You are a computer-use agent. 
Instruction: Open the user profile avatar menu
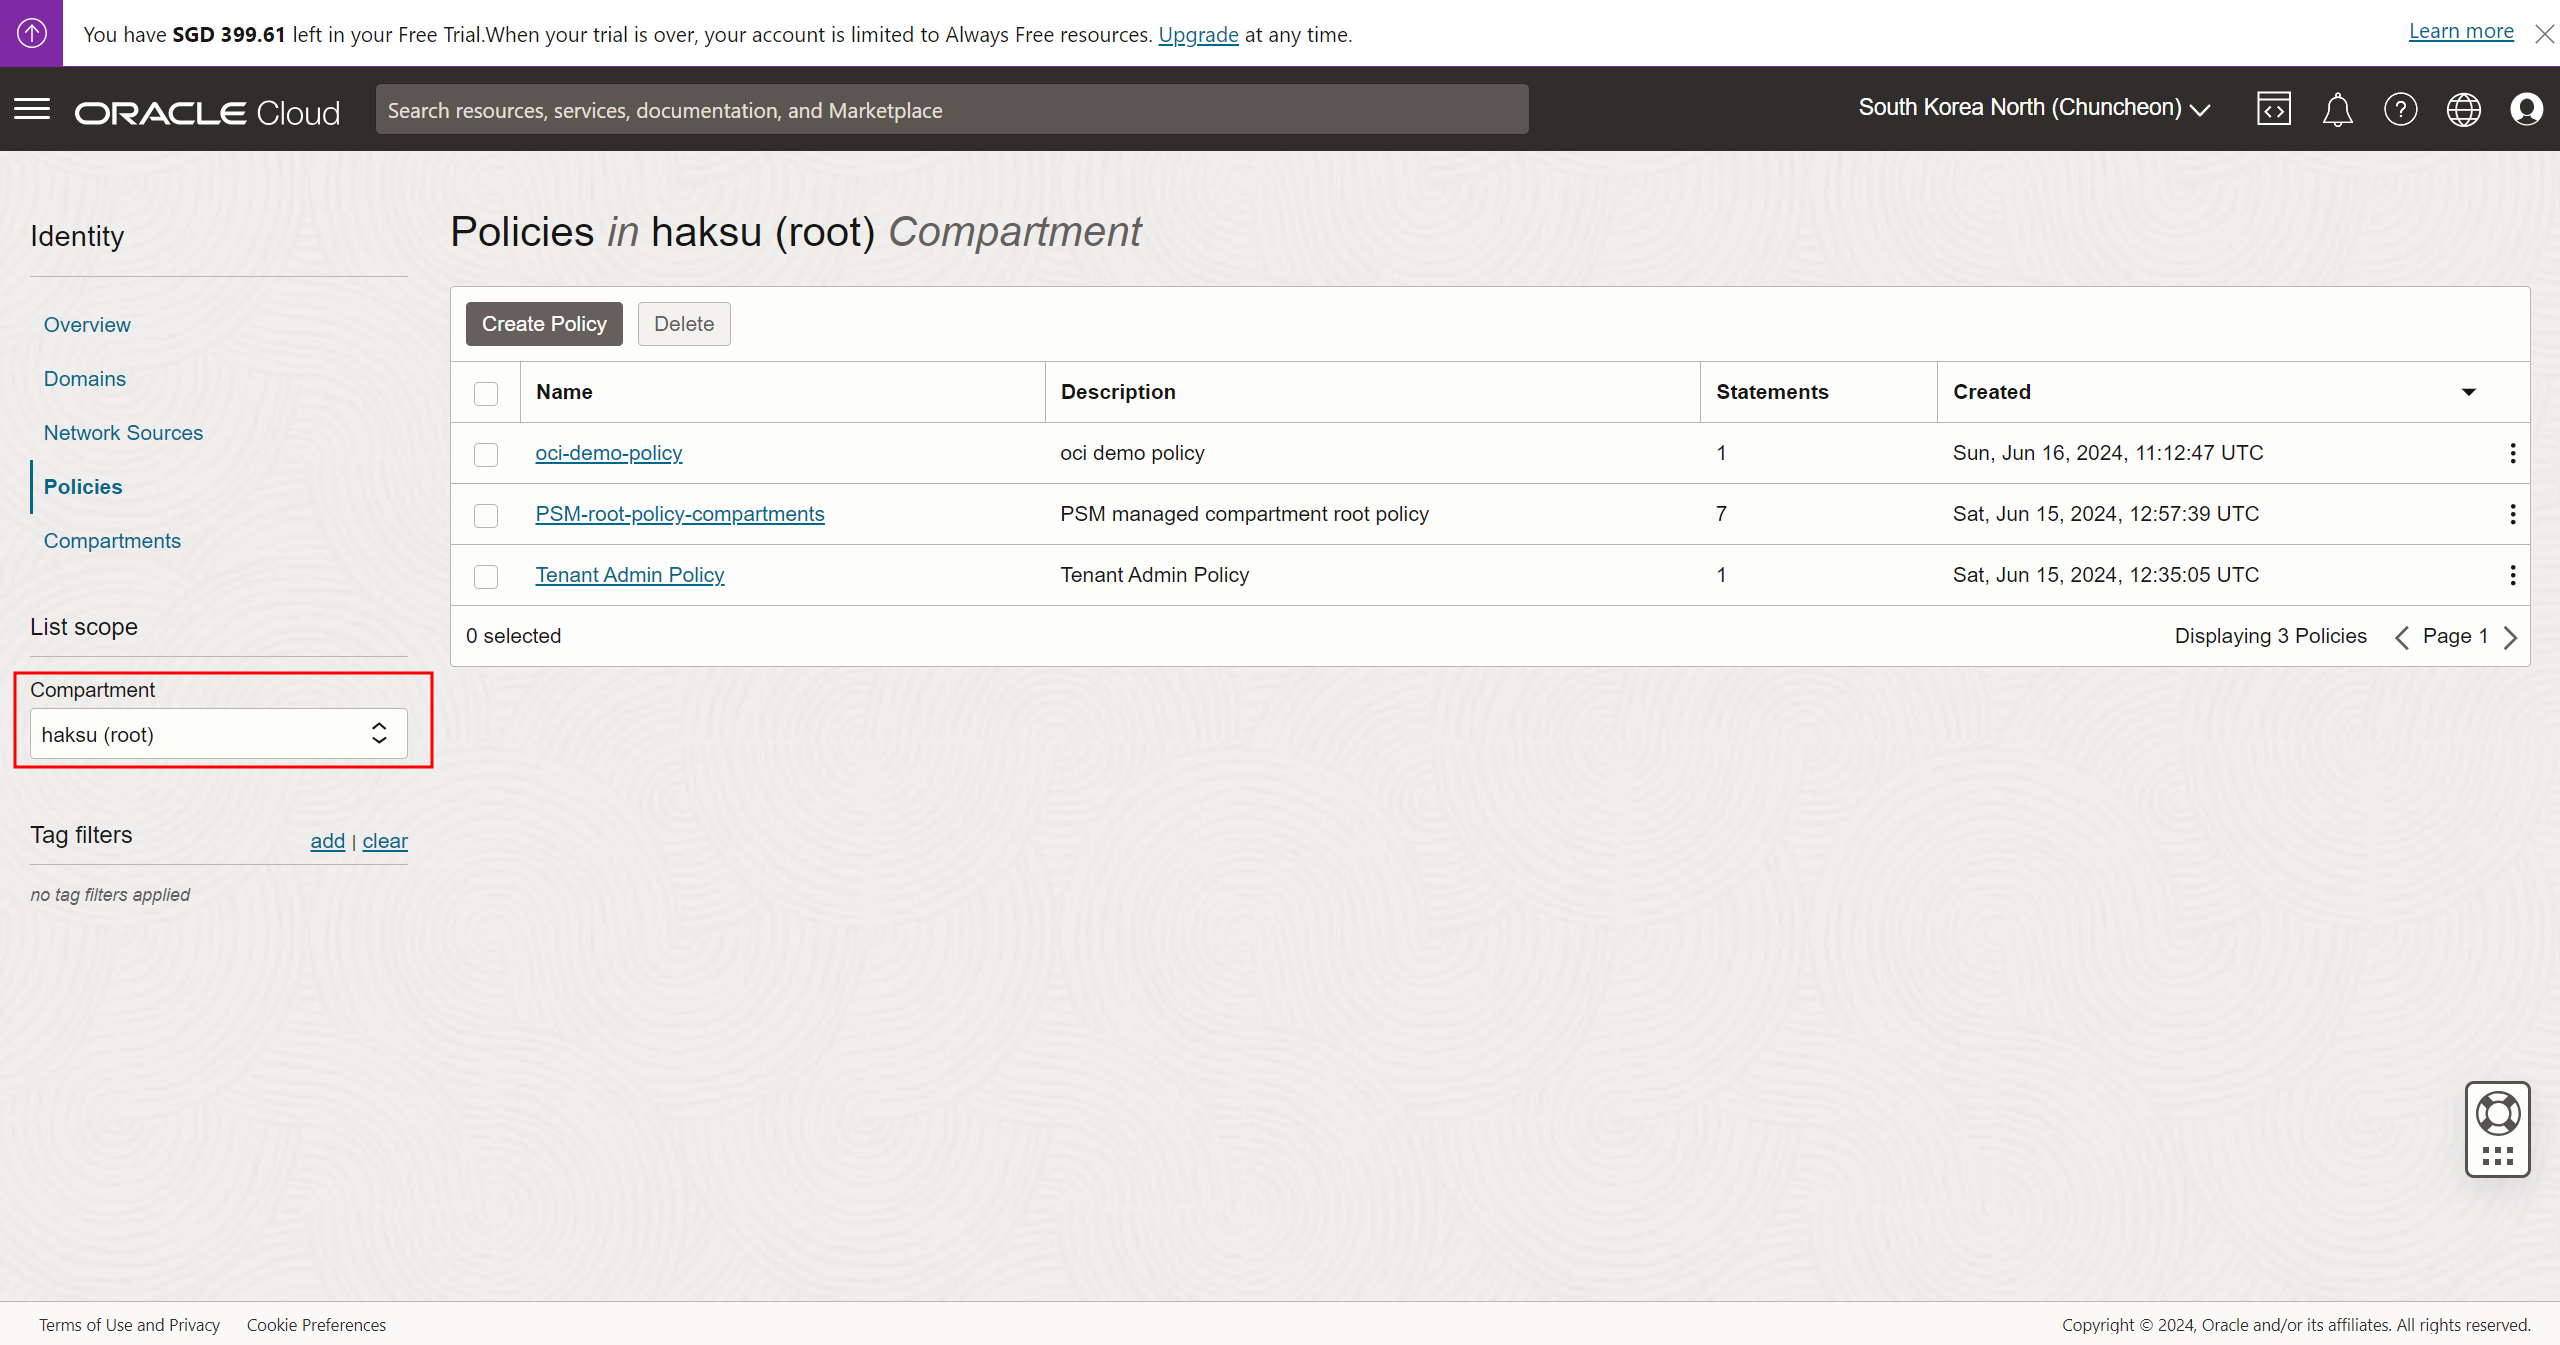[x=2526, y=109]
